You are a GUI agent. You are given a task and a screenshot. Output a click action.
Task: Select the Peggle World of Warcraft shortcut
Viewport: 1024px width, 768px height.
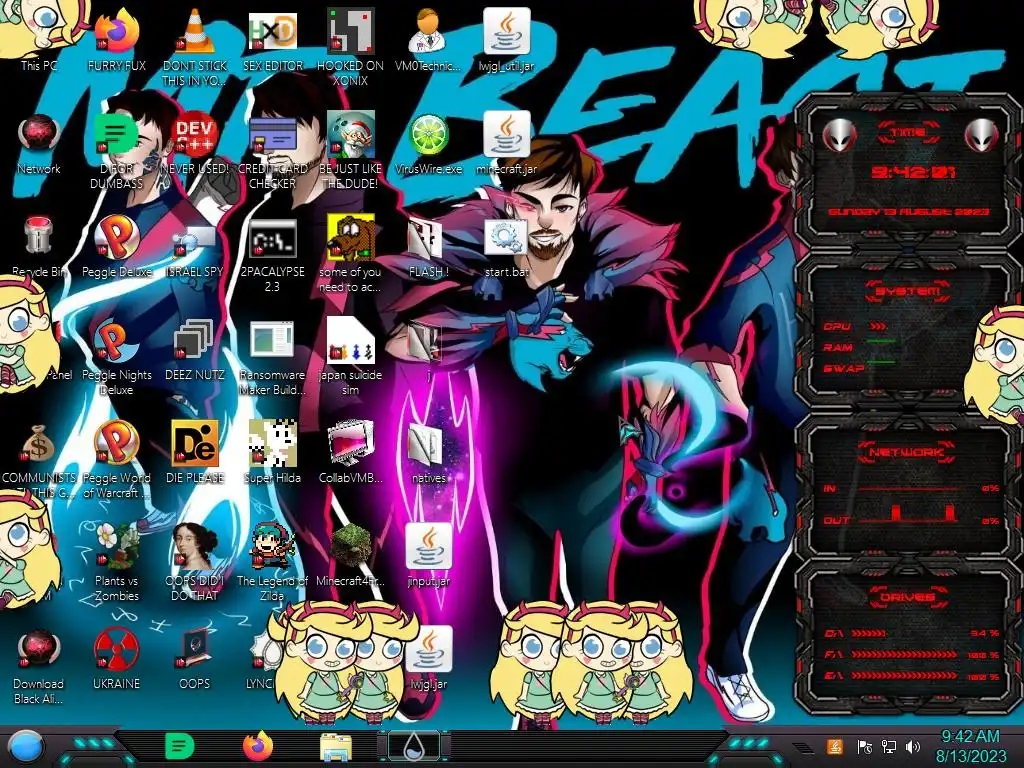point(116,459)
